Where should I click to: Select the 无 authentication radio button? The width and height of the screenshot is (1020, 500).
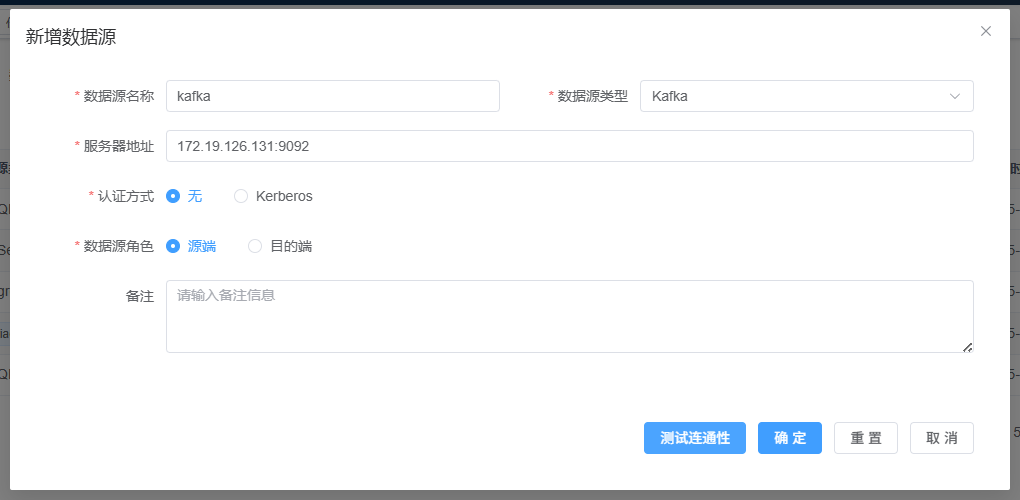pyautogui.click(x=173, y=196)
